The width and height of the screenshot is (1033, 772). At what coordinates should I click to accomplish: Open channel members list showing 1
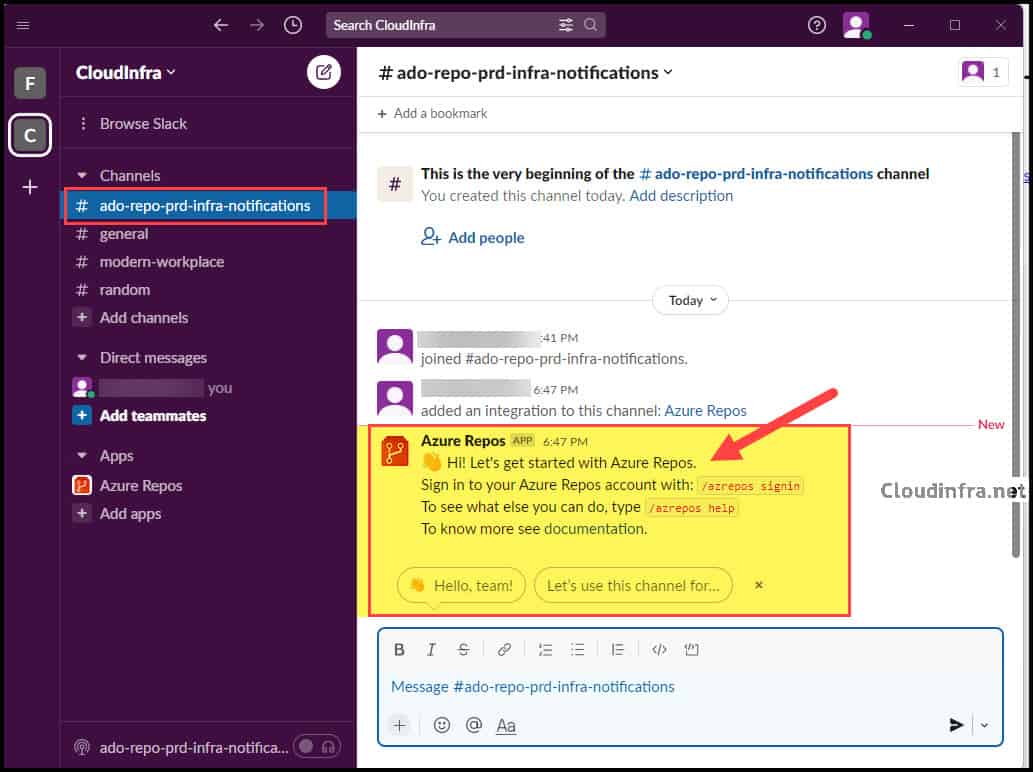coord(982,72)
